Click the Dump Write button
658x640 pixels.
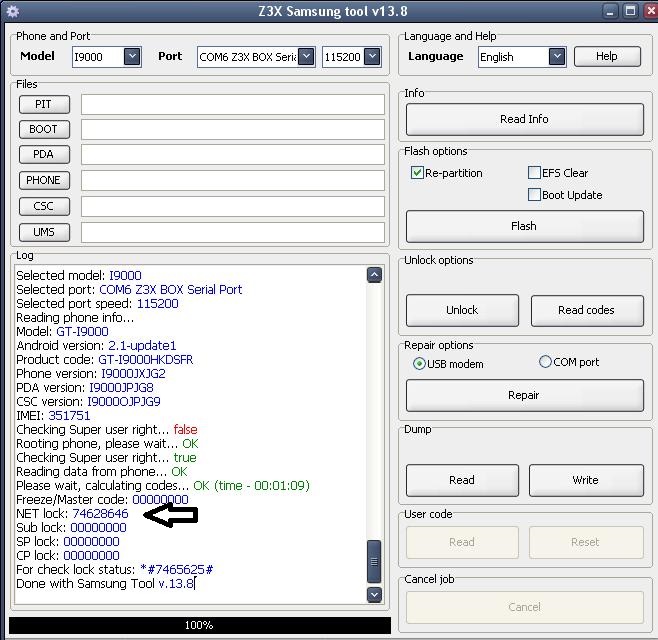click(586, 480)
